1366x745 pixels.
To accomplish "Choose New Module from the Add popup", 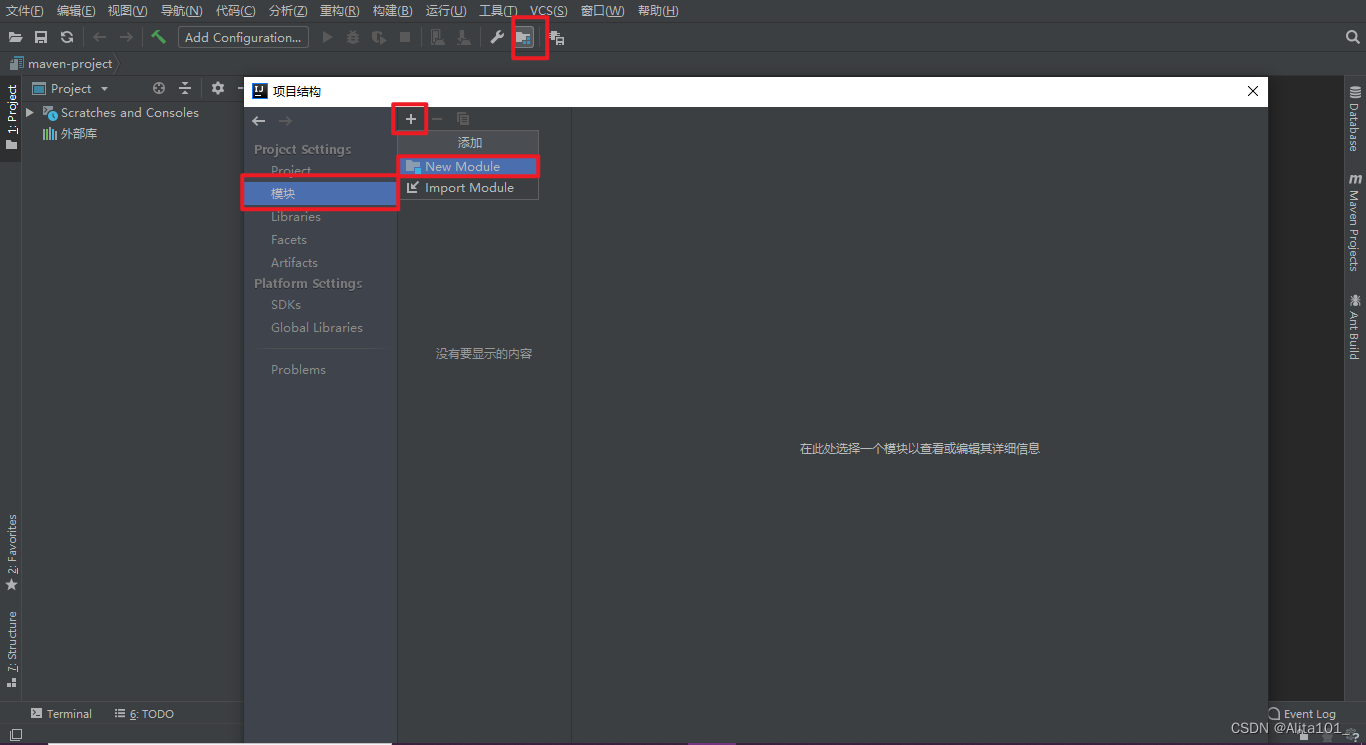I will (468, 166).
